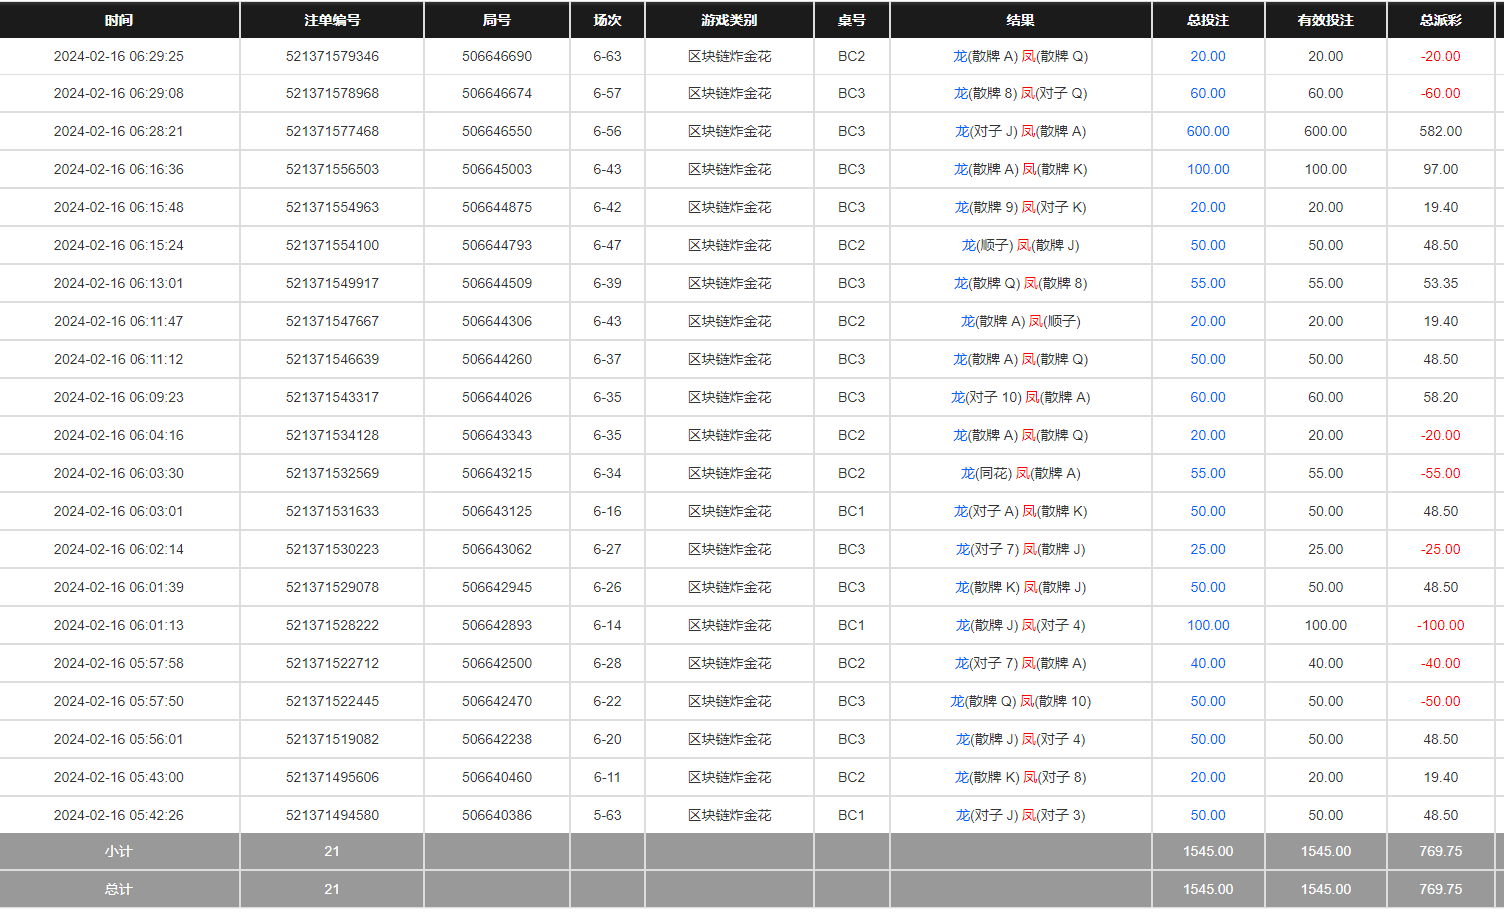Click the 582.00 payout value
1504x912 pixels.
click(1440, 131)
